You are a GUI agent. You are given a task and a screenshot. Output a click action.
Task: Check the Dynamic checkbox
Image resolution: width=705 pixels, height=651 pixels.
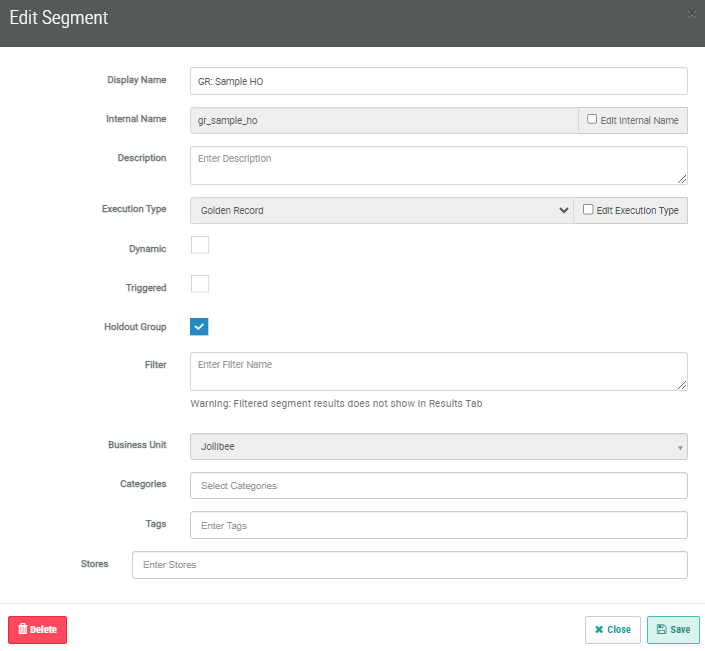pos(200,245)
